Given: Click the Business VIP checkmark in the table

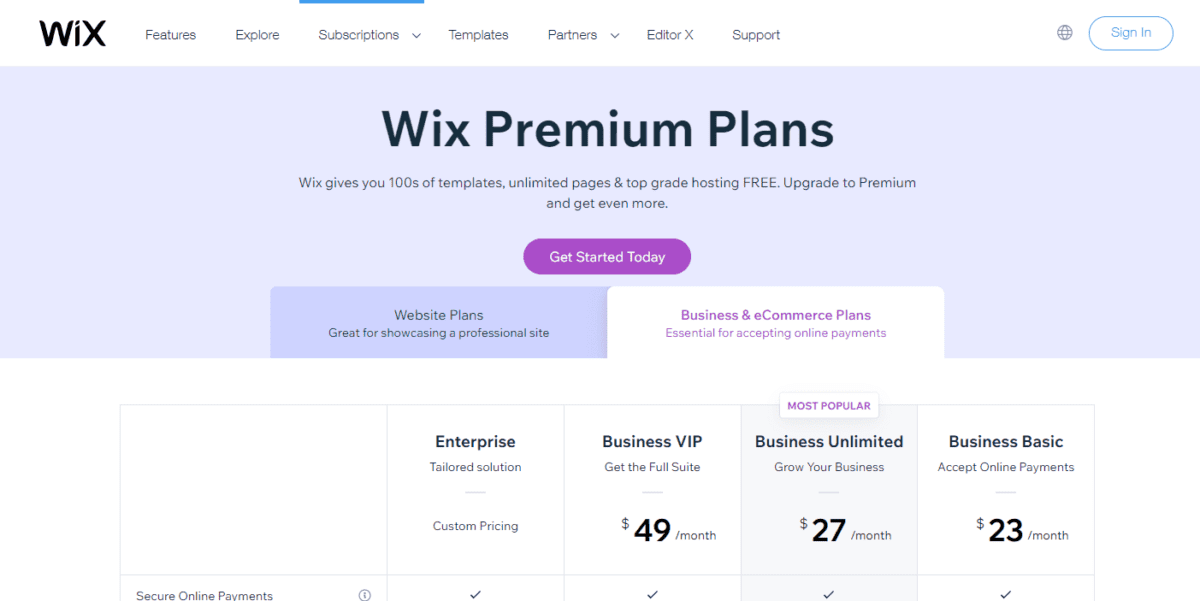Looking at the screenshot, I should [x=652, y=594].
